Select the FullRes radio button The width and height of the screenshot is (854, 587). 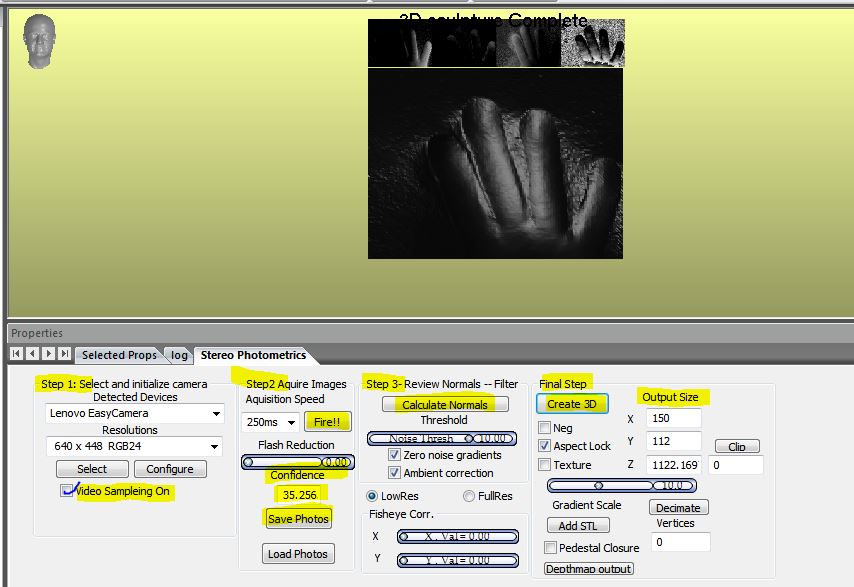(x=469, y=496)
